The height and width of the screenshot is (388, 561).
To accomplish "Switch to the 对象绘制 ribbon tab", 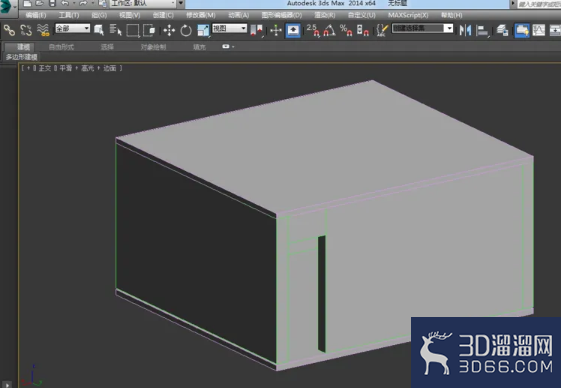I will point(153,47).
